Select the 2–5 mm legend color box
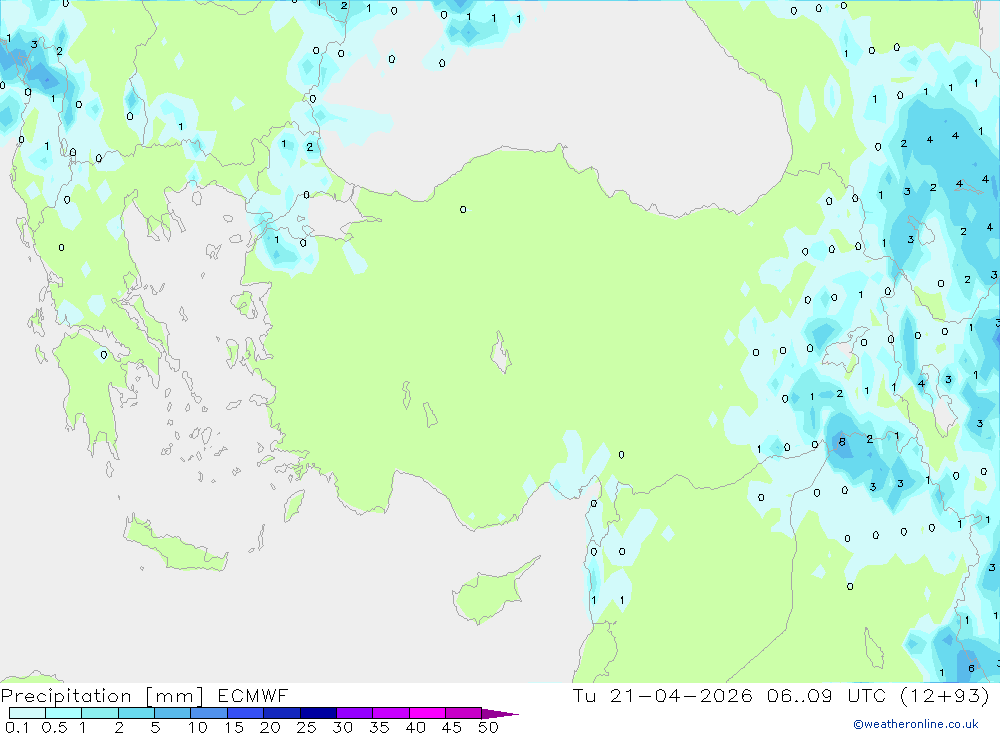Viewport: 1000px width, 733px height. pyautogui.click(x=136, y=713)
